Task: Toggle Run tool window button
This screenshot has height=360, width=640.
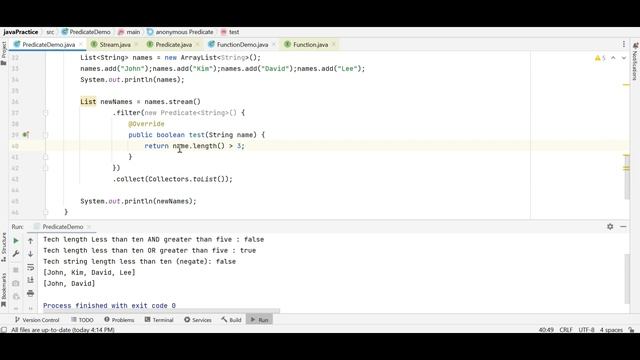Action: [x=259, y=320]
